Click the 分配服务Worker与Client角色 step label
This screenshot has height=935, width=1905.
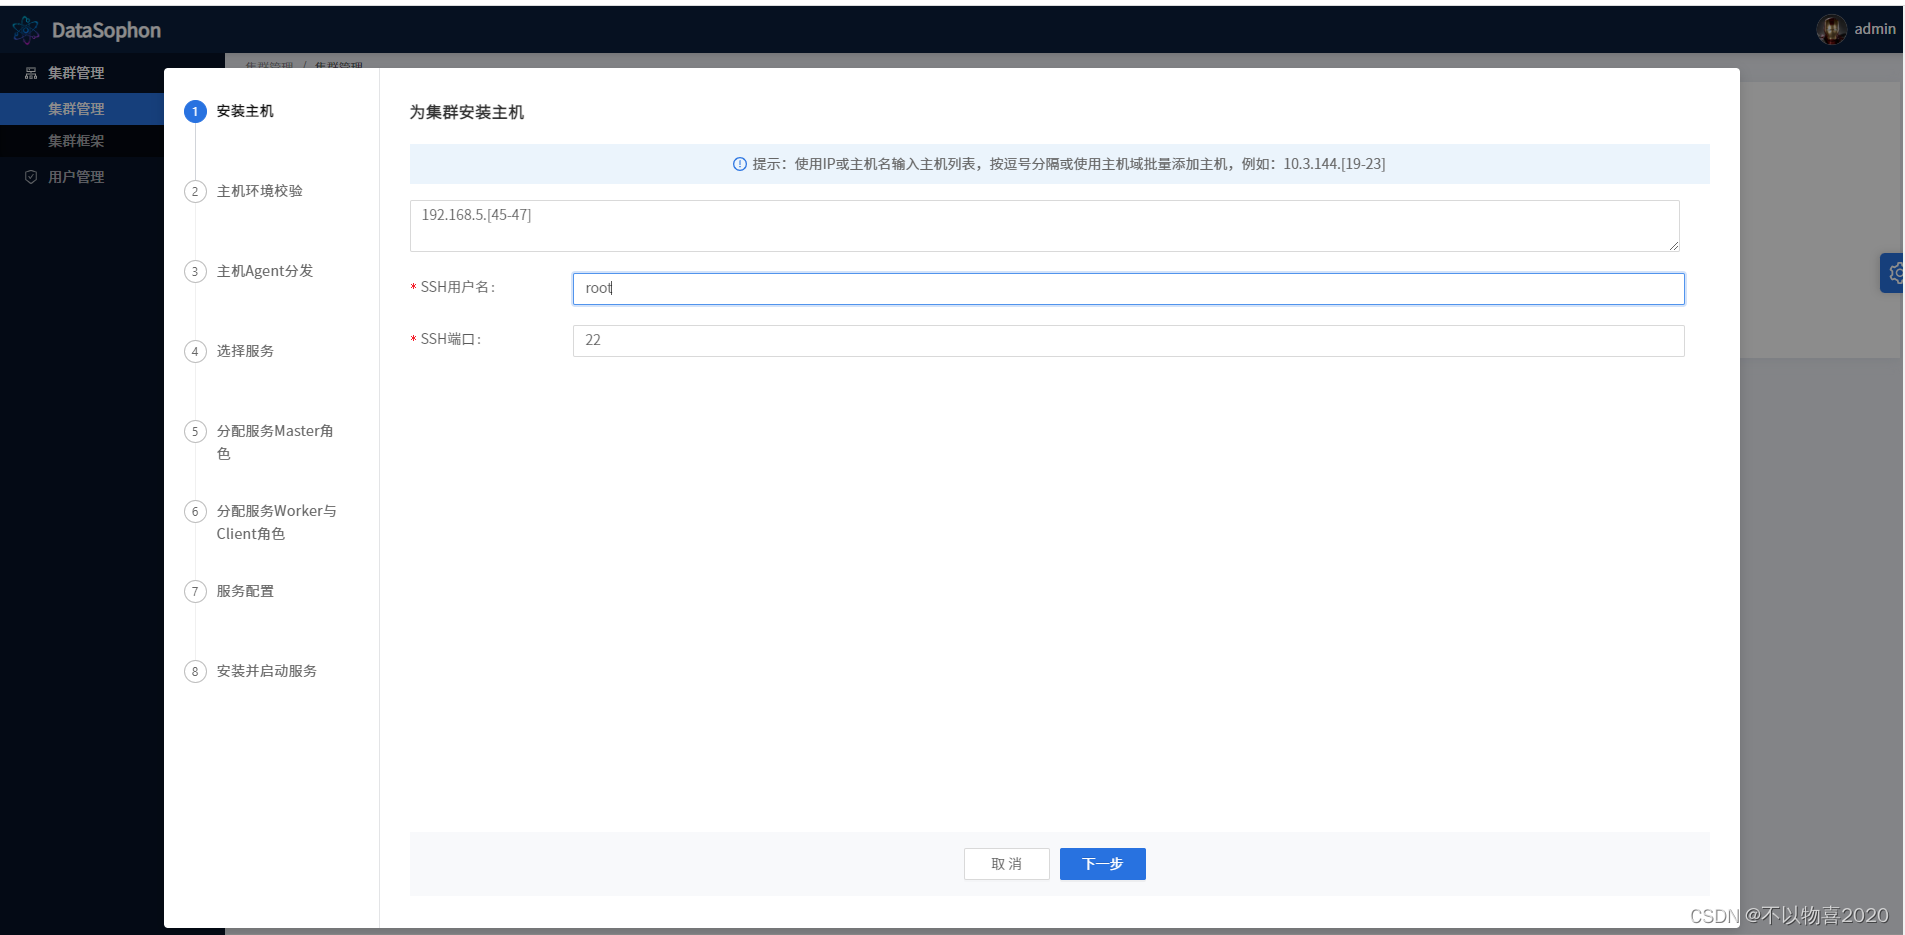click(x=277, y=522)
